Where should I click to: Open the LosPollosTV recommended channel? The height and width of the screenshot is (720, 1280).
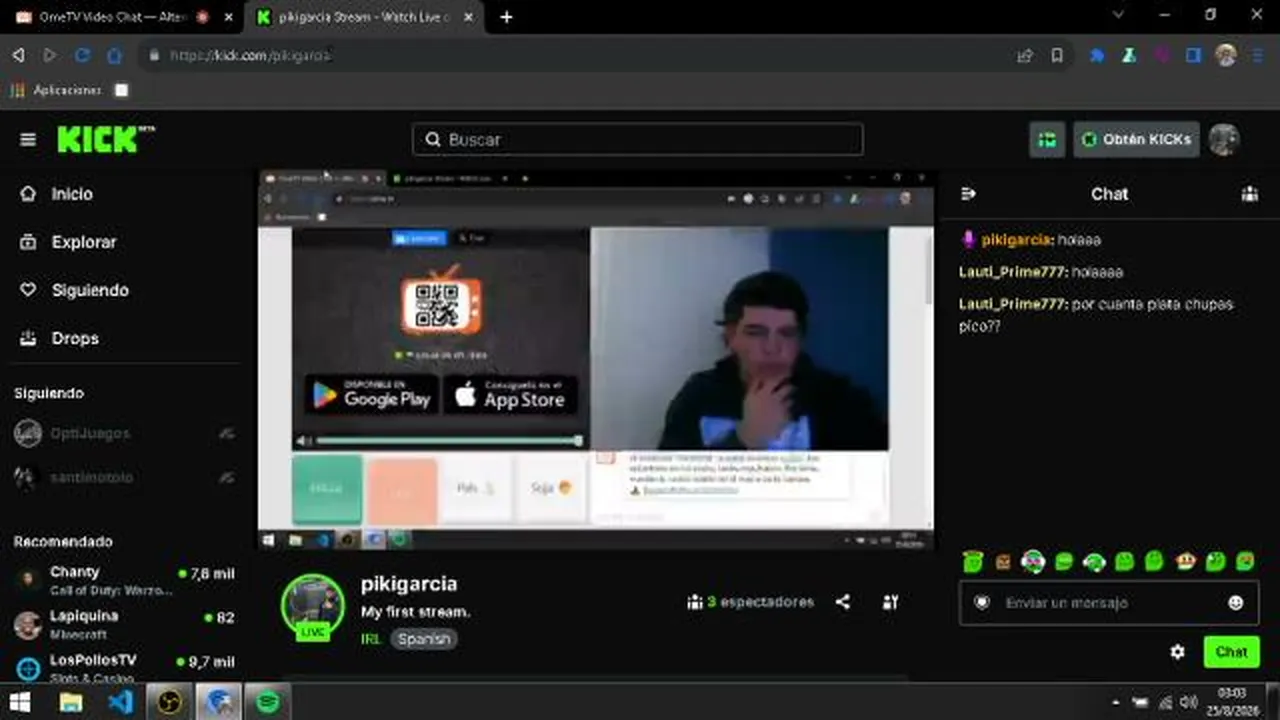[125, 667]
